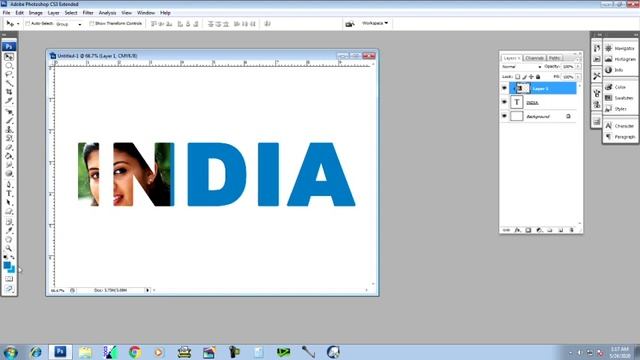Select the Path Selection tool
The width and height of the screenshot is (640, 360).
coord(9,202)
